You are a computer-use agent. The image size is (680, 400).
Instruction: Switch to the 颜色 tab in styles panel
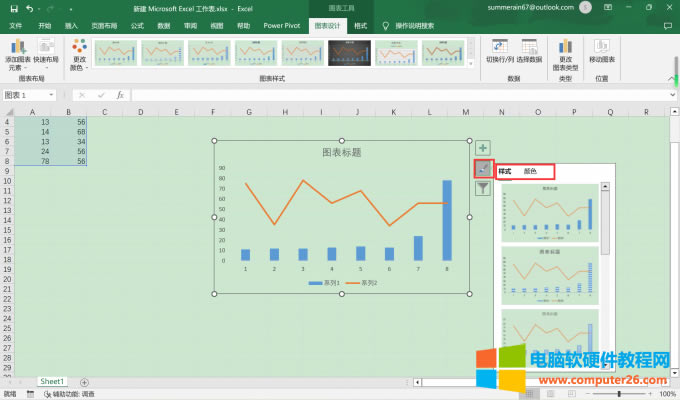tap(530, 172)
